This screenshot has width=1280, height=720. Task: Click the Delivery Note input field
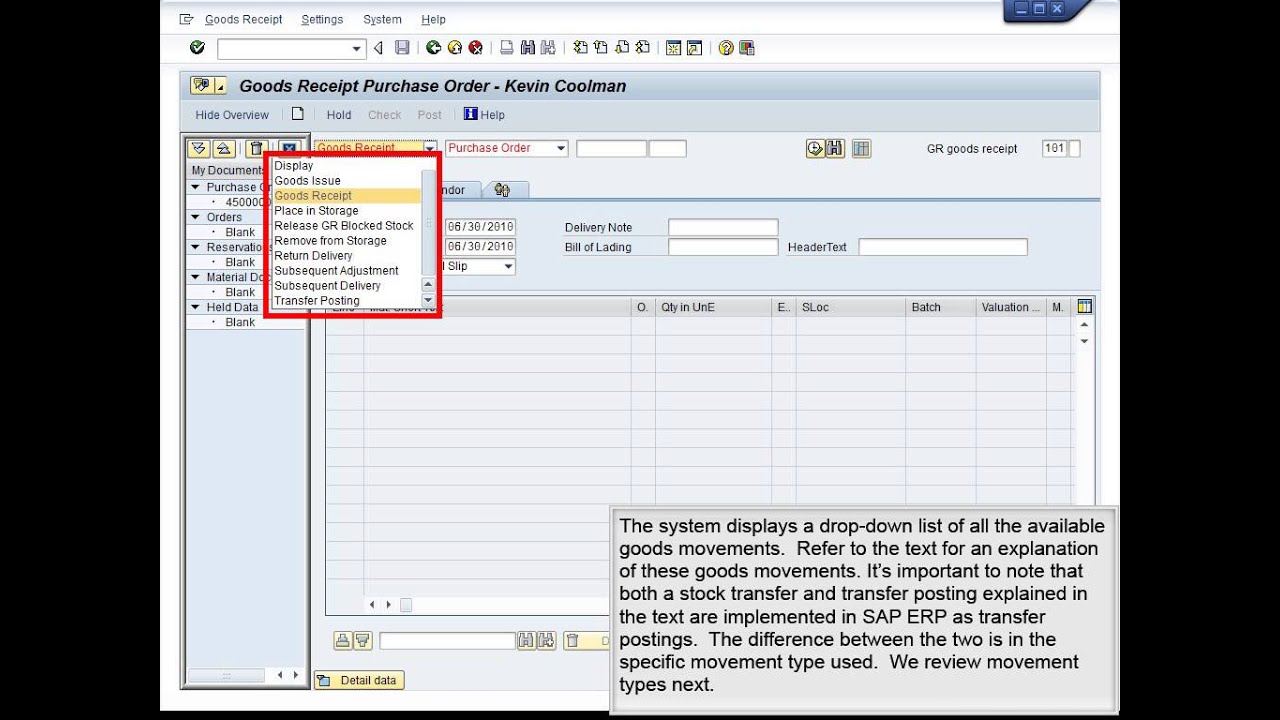(723, 227)
